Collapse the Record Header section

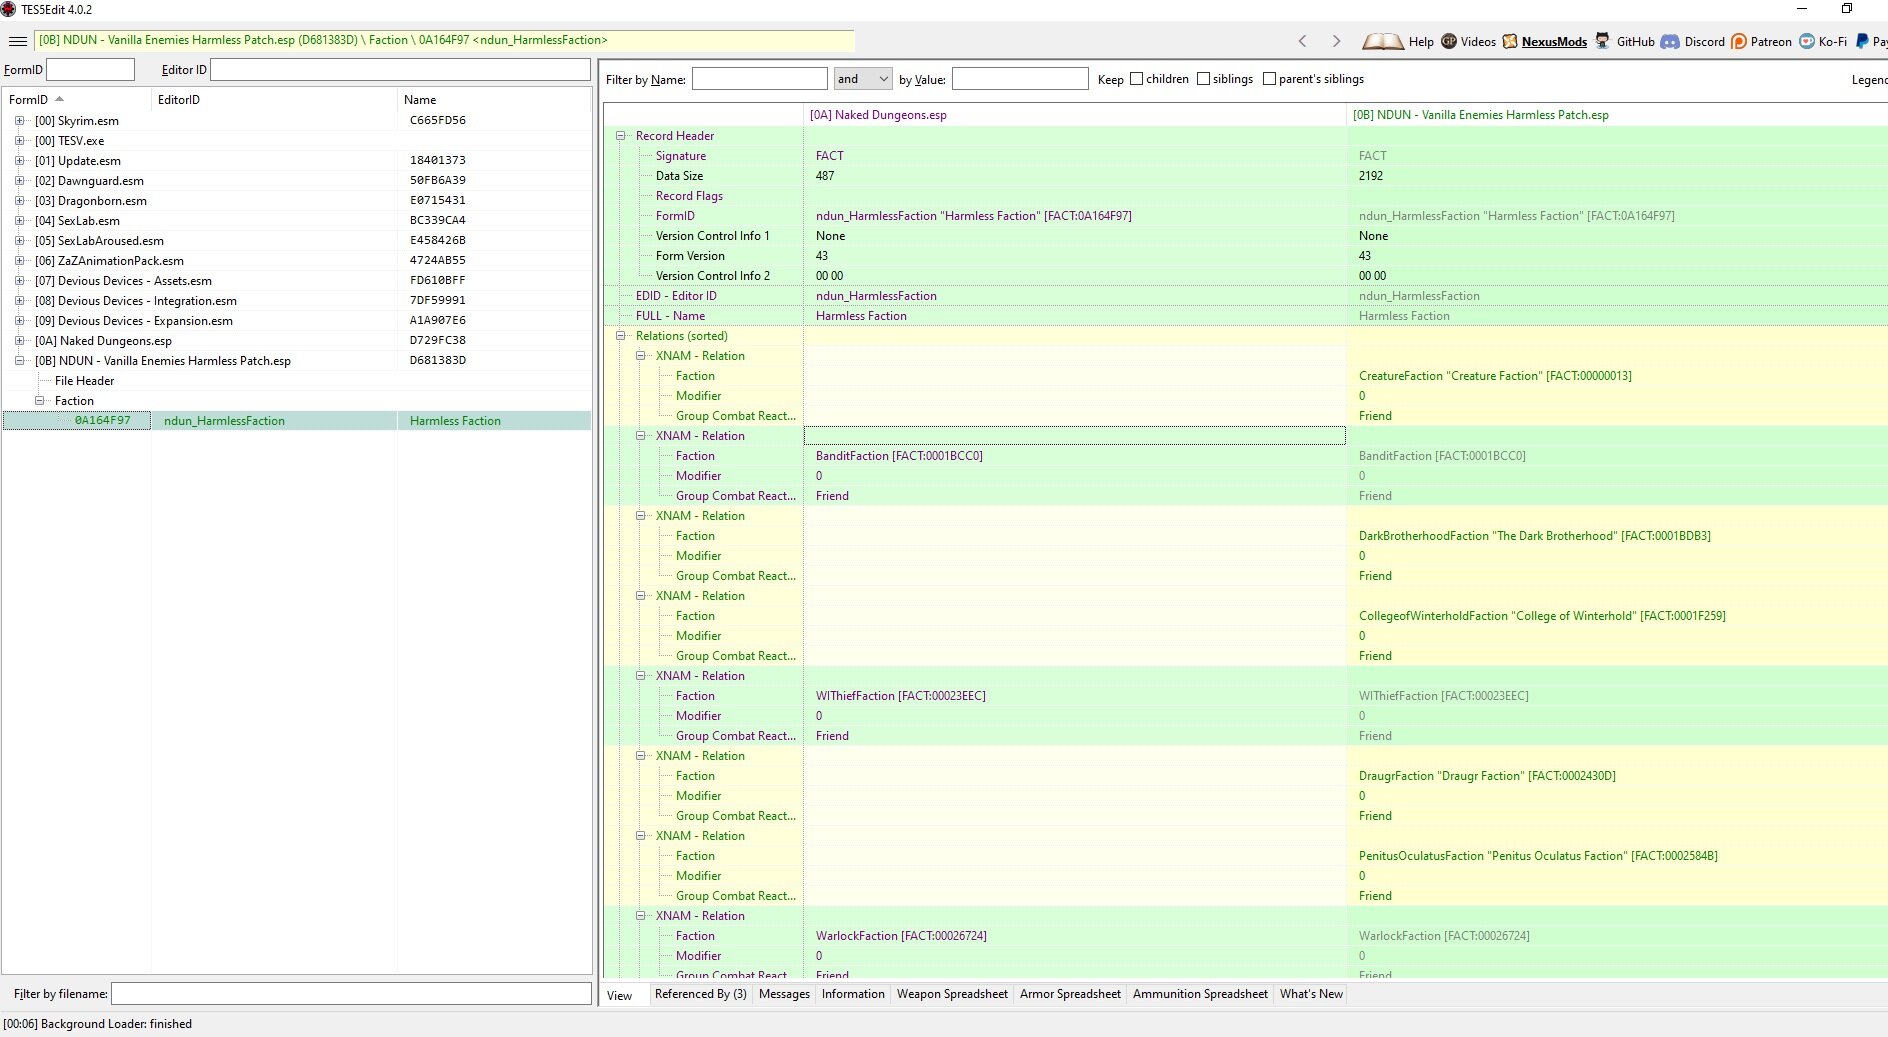(620, 136)
